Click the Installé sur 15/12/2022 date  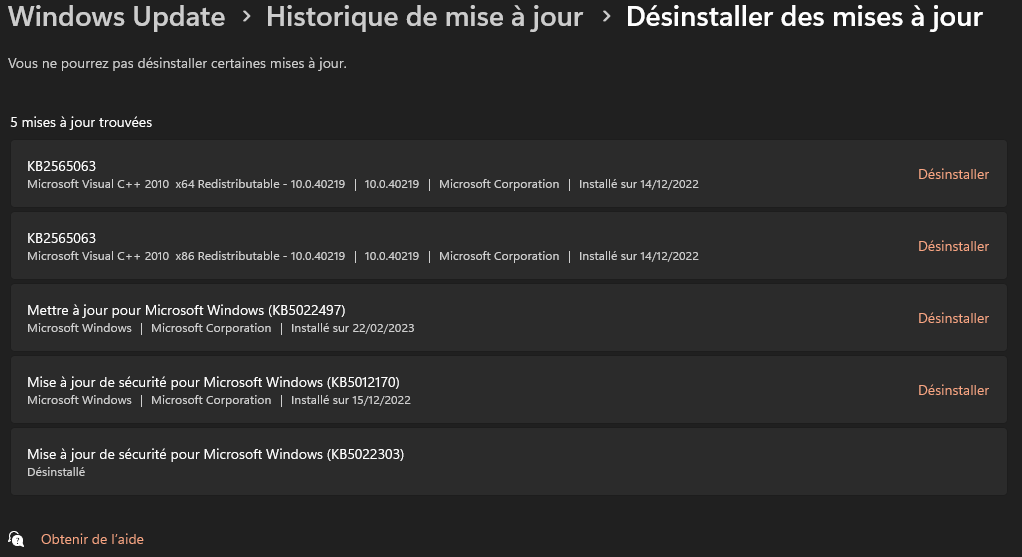[351, 400]
